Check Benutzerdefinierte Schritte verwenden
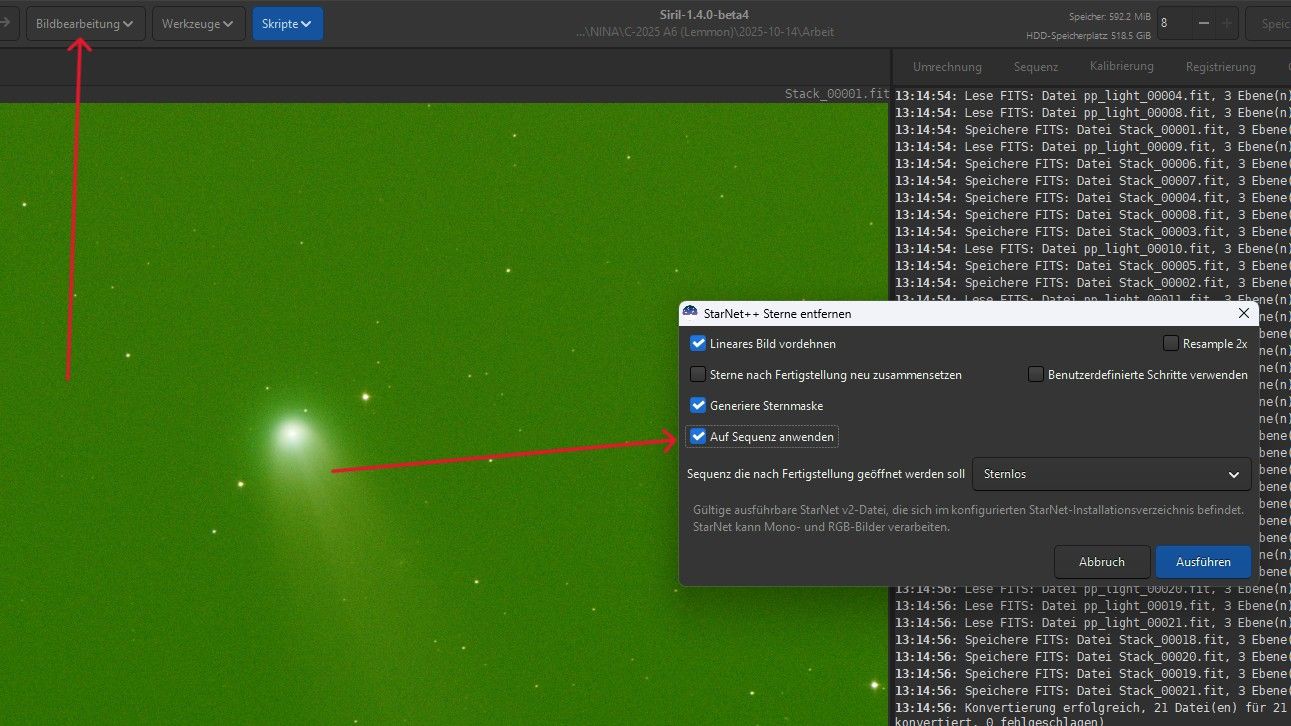The width and height of the screenshot is (1291, 726). point(1036,375)
